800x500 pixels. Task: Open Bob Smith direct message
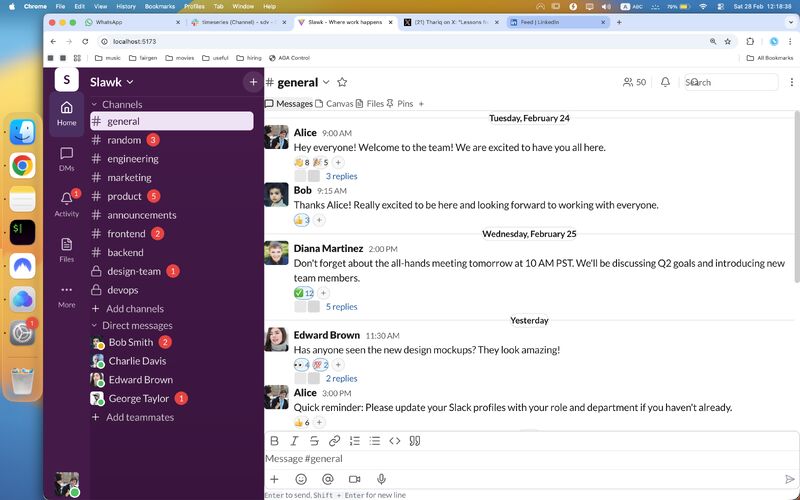[172, 342]
